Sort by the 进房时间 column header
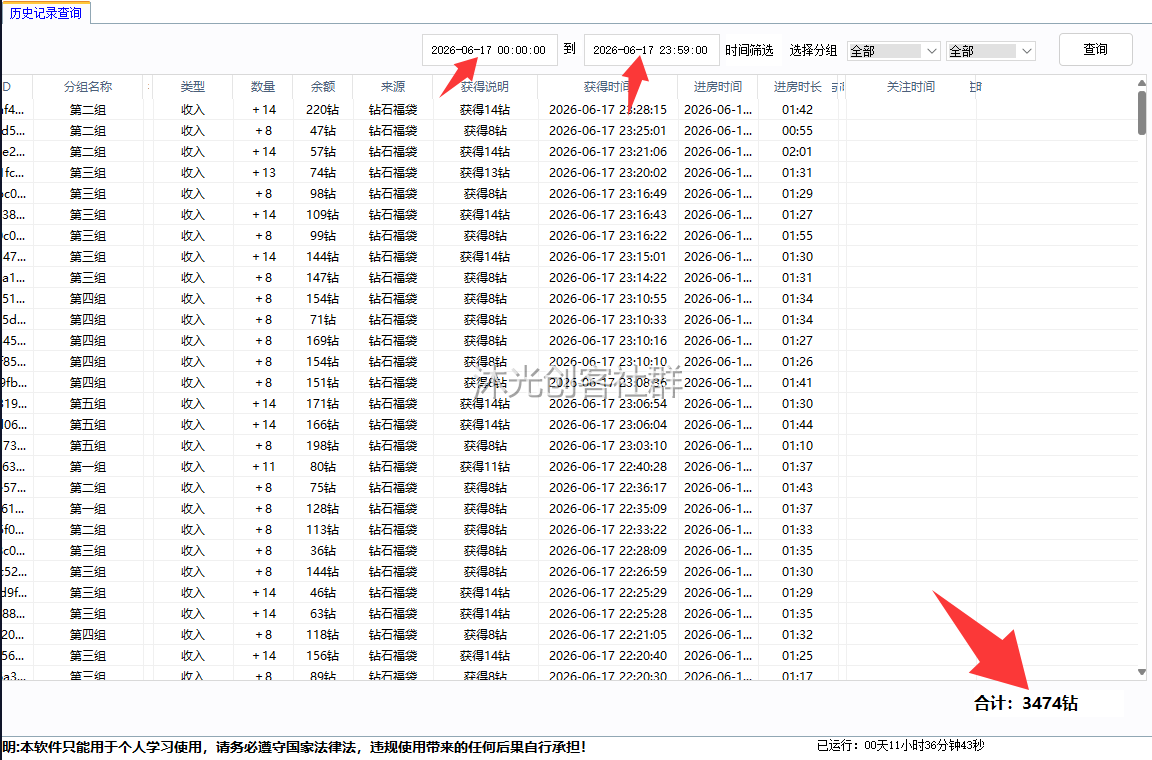The image size is (1152, 760). pos(718,87)
